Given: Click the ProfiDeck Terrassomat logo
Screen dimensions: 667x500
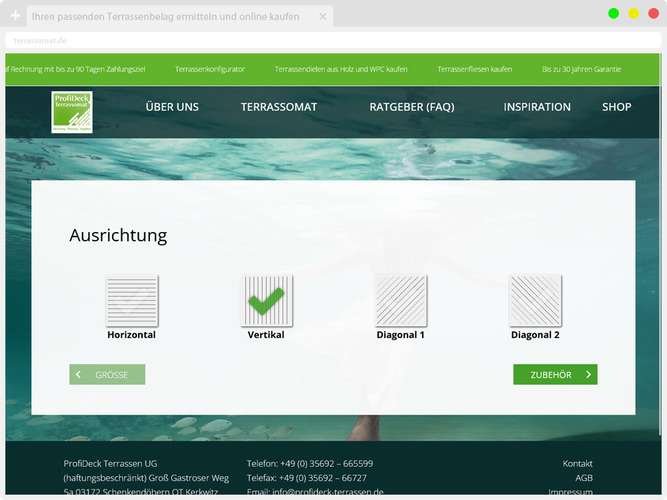Looking at the screenshot, I should 73,111.
